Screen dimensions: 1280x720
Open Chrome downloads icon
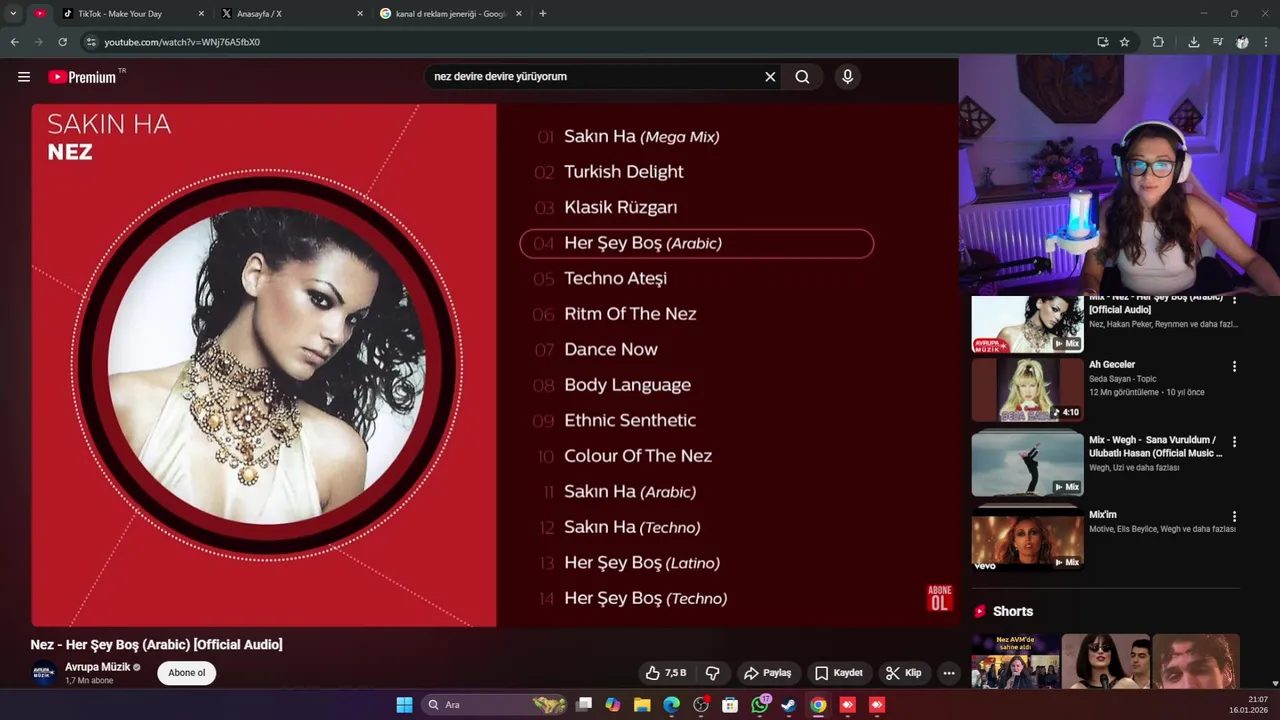click(1193, 42)
